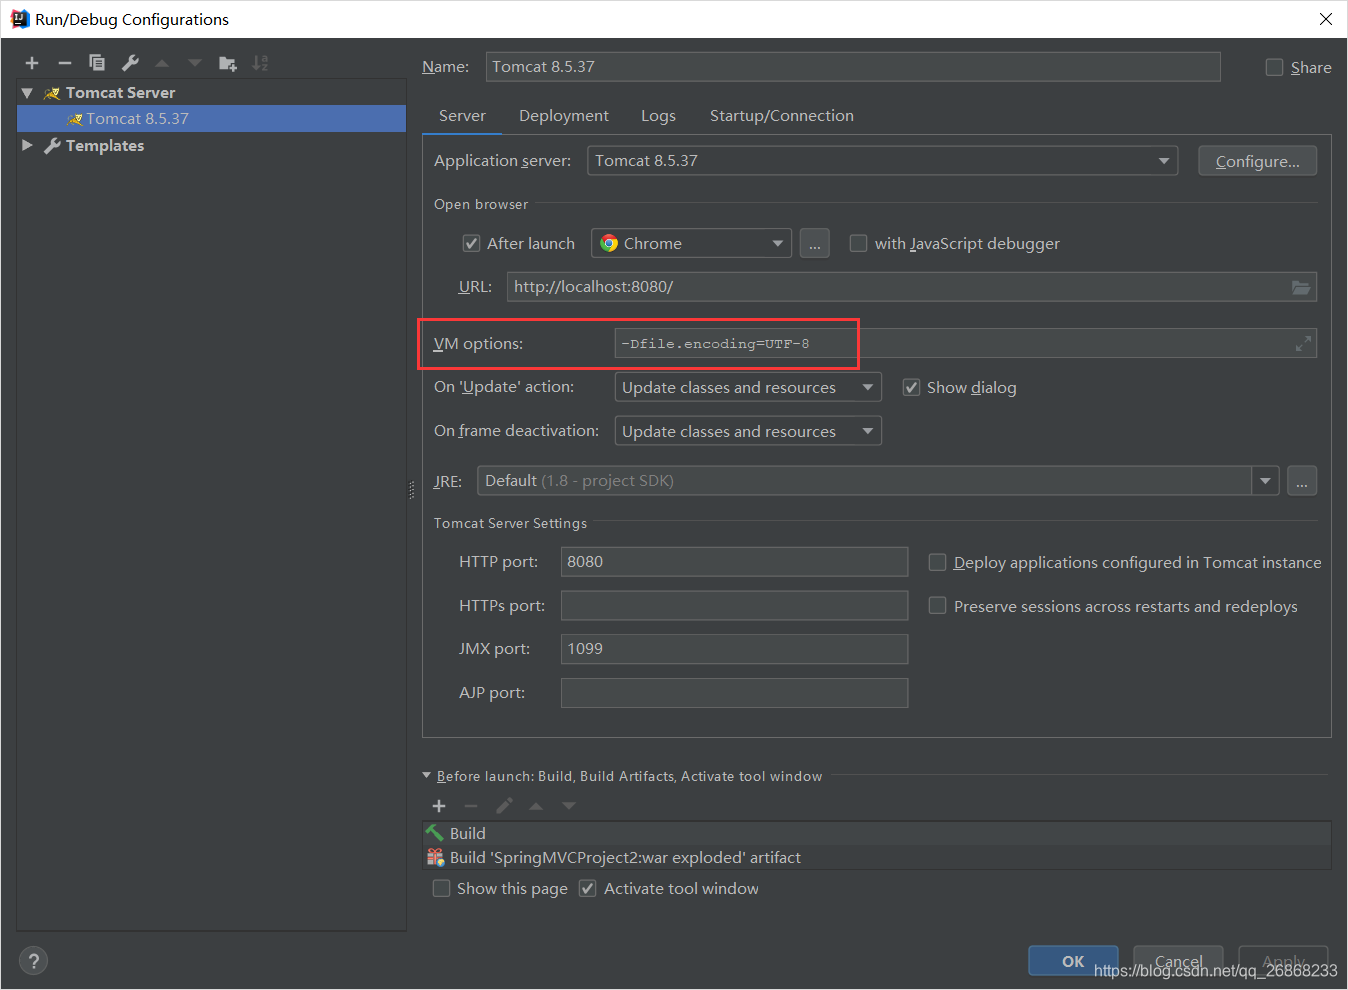1348x990 pixels.
Task: Remove the selected configuration with the minus icon
Action: click(65, 63)
